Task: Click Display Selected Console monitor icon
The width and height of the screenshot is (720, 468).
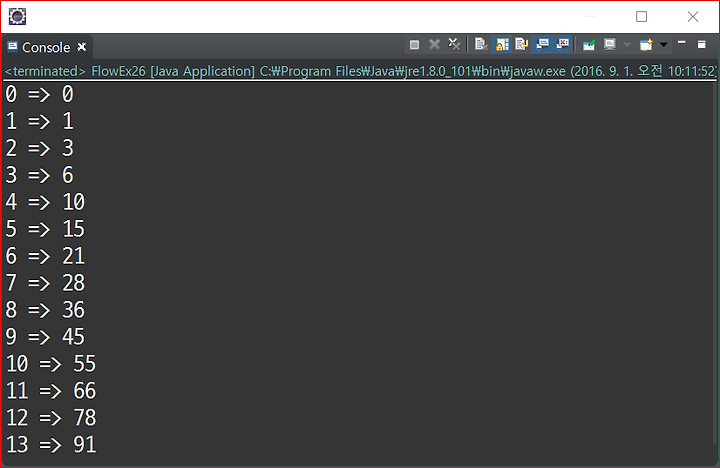Action: coord(609,45)
